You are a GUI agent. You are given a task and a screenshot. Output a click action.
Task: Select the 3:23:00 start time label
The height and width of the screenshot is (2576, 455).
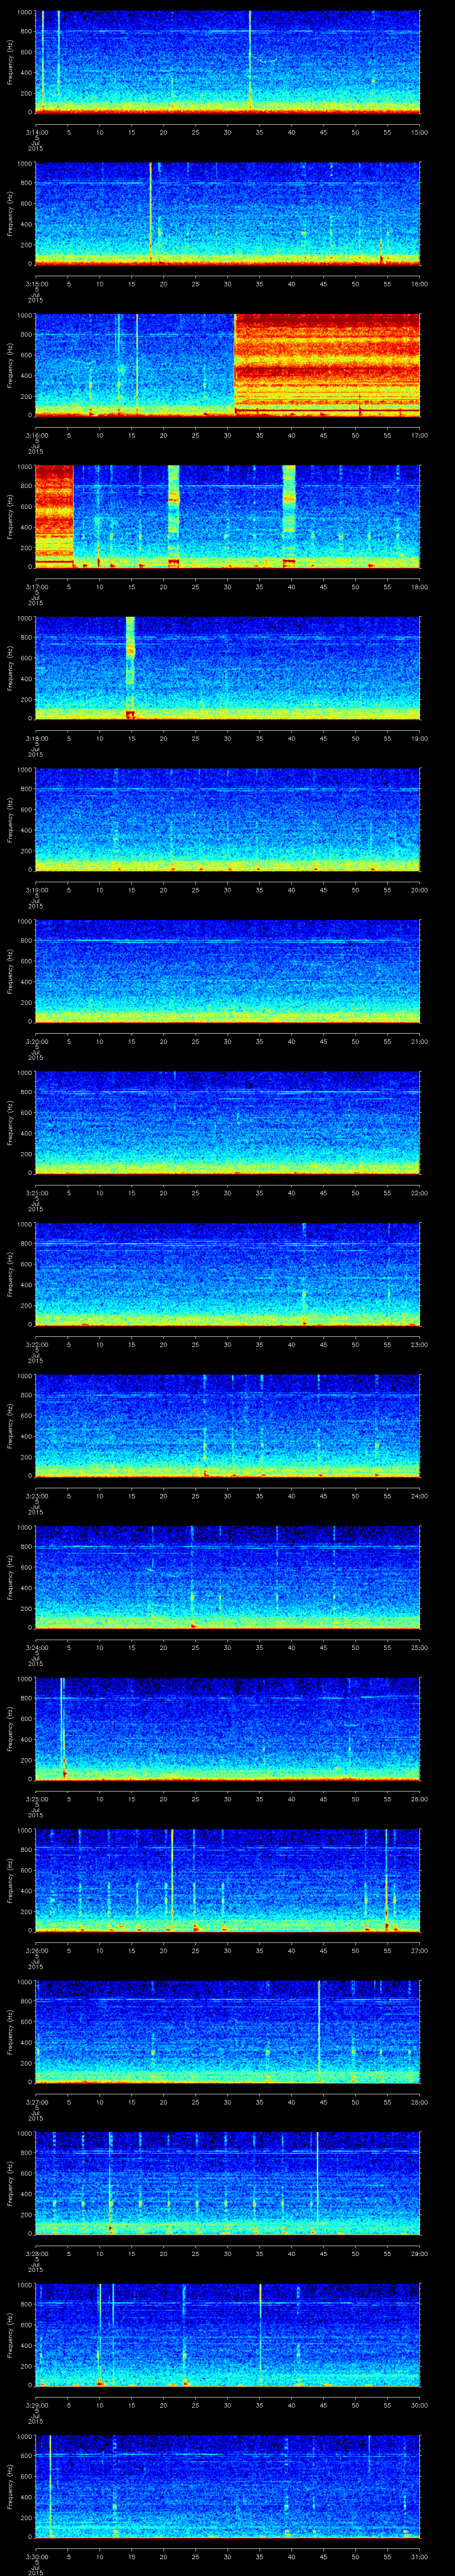coord(36,1495)
